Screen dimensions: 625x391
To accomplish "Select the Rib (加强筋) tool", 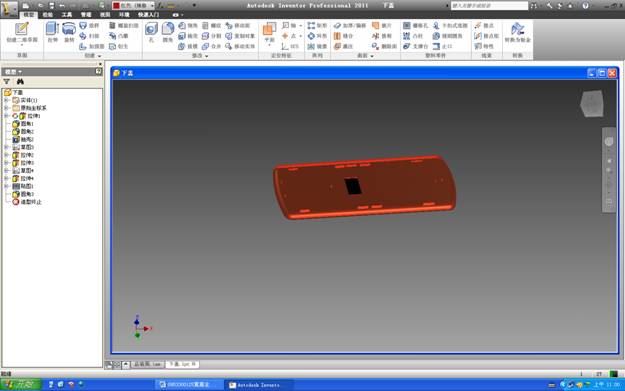I will (x=92, y=46).
